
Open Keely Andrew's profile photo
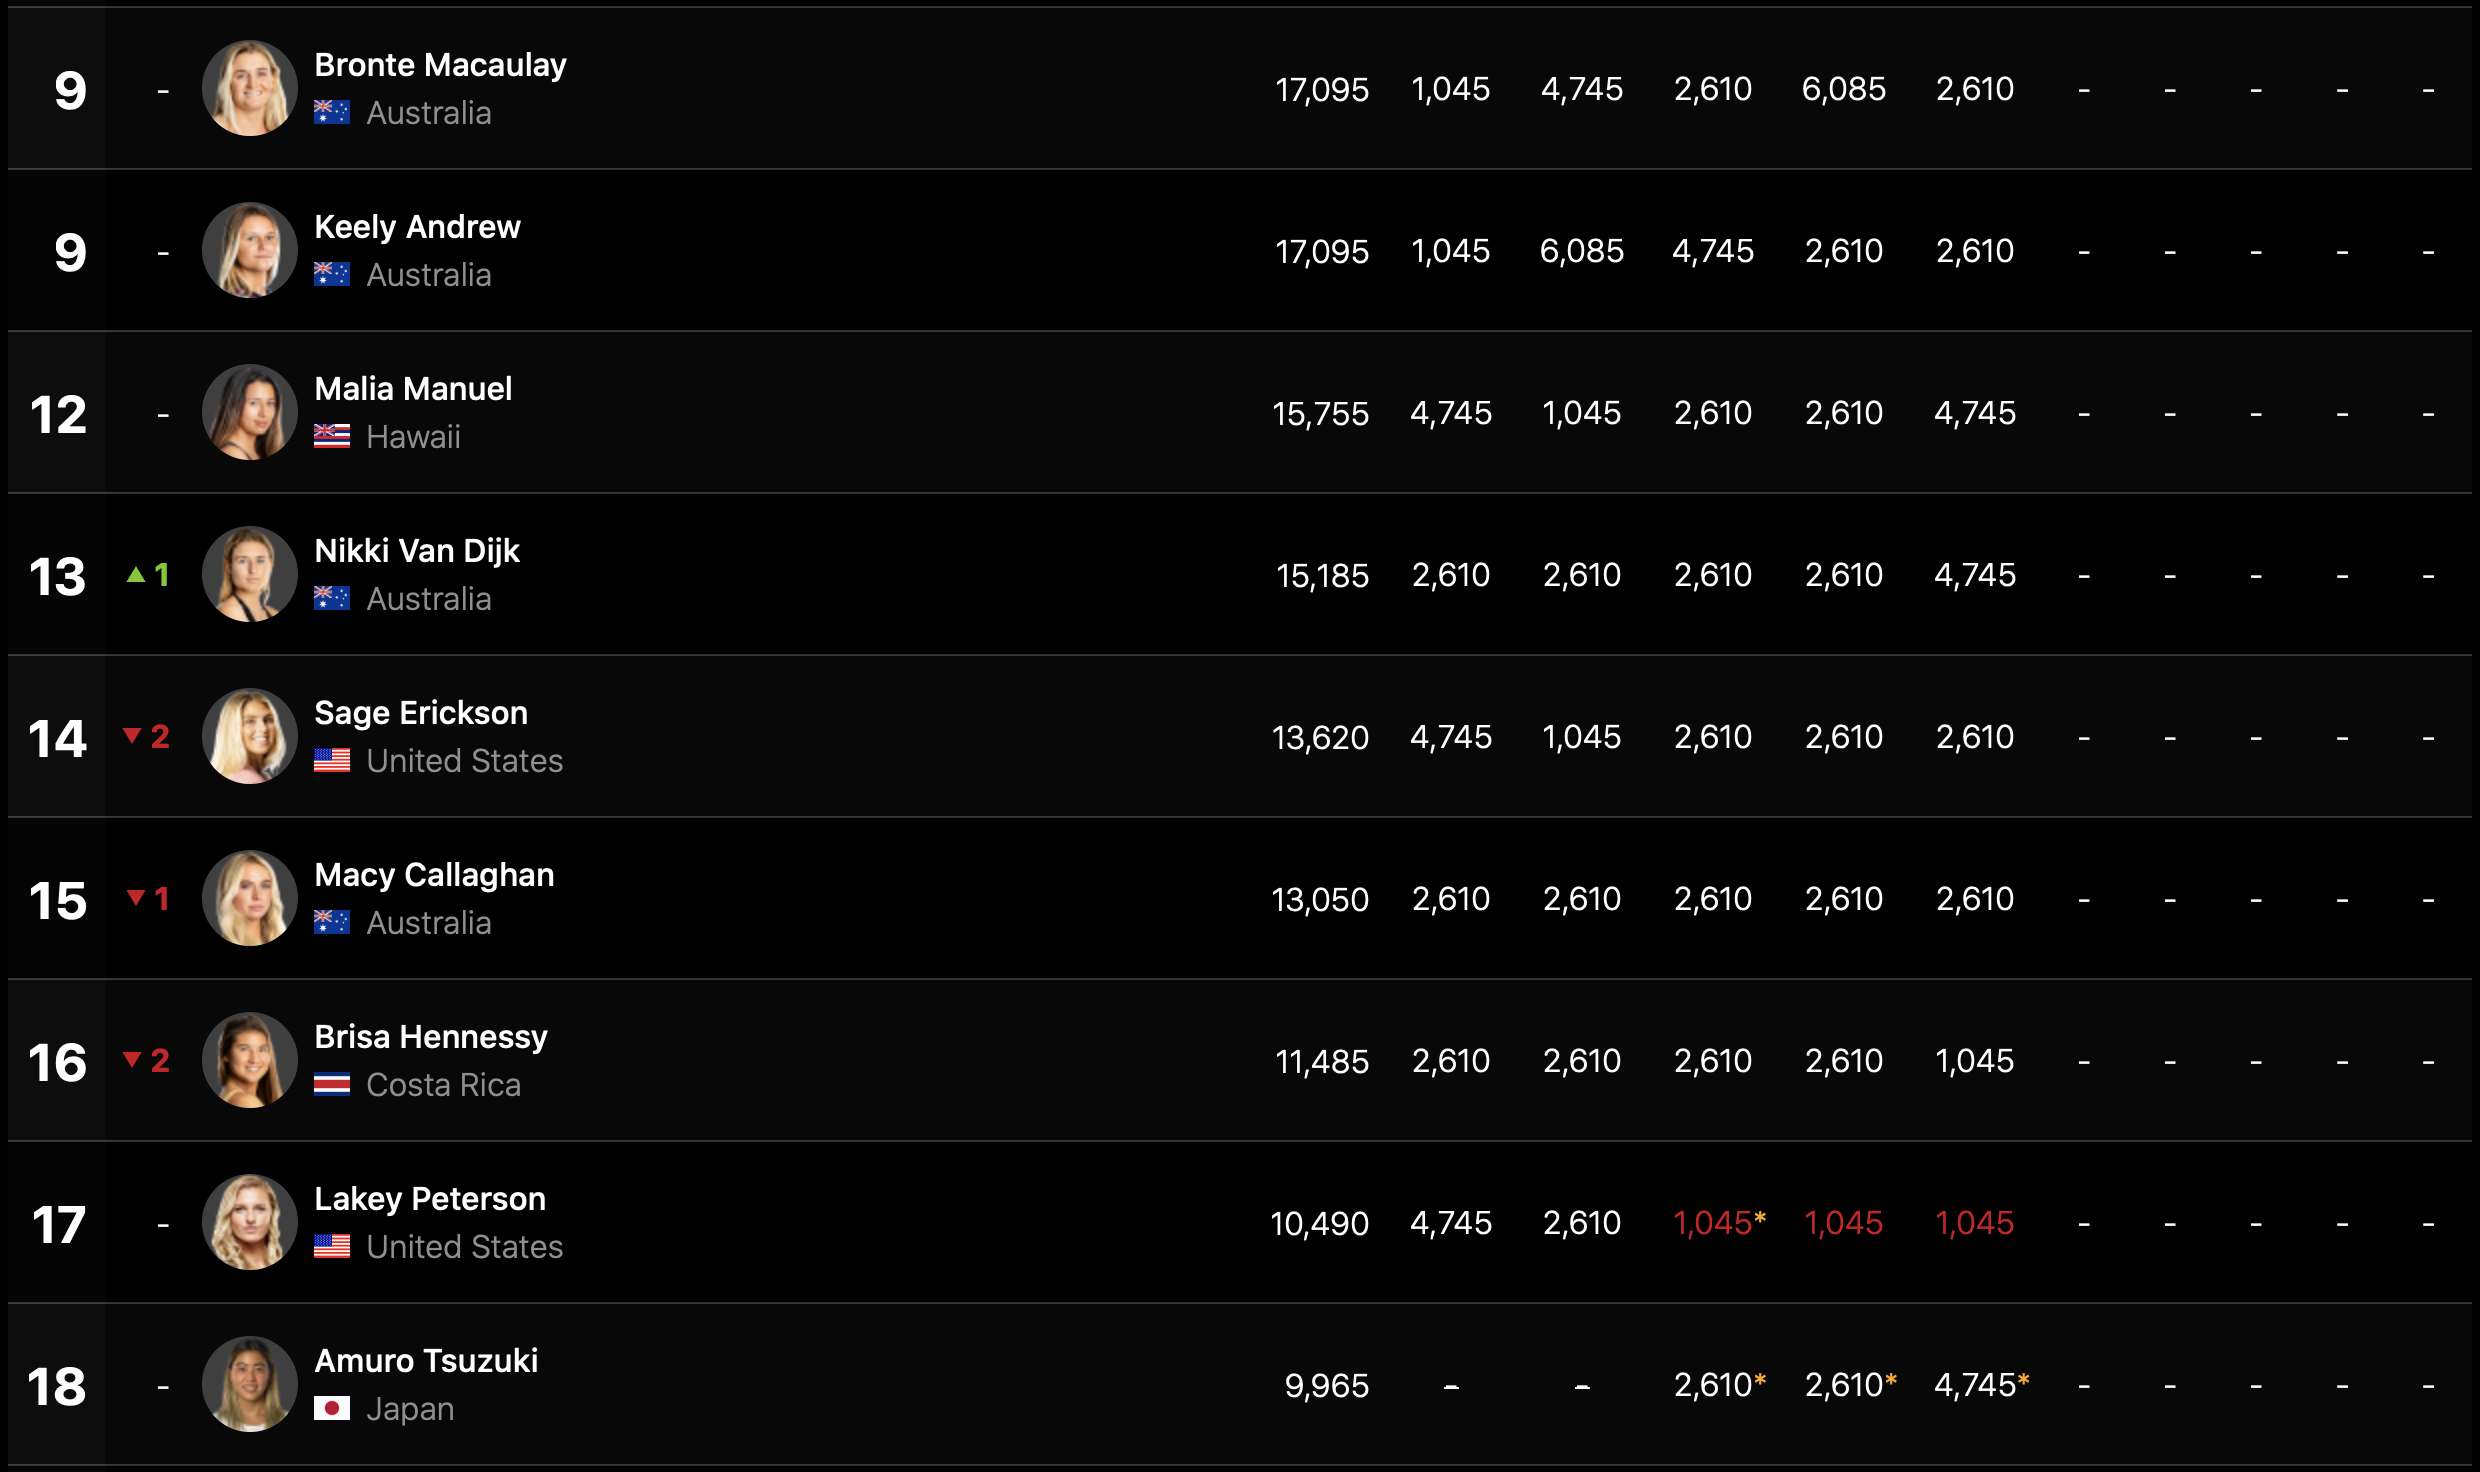click(250, 250)
